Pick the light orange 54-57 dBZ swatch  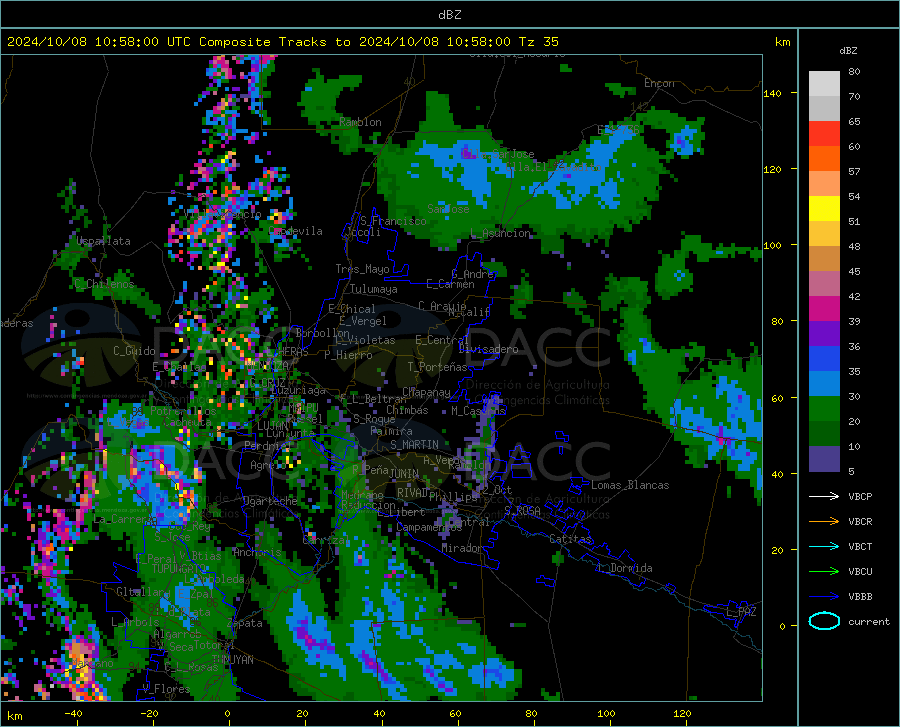point(824,184)
